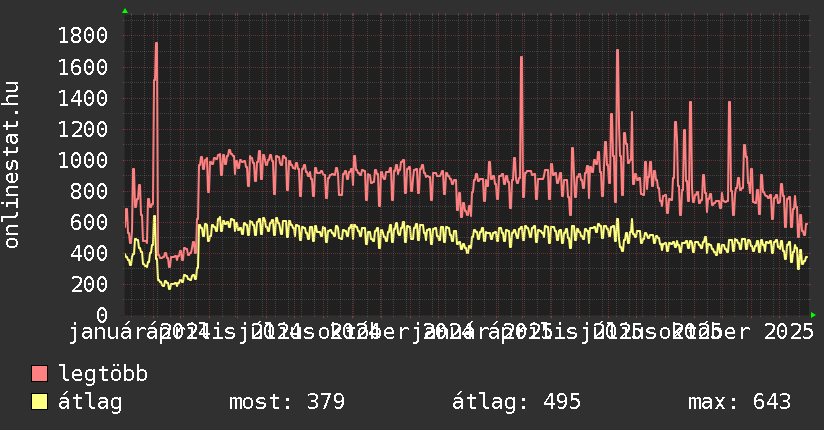Click the 'most: 379' statistic
This screenshot has width=824, height=430.
pyautogui.click(x=287, y=402)
